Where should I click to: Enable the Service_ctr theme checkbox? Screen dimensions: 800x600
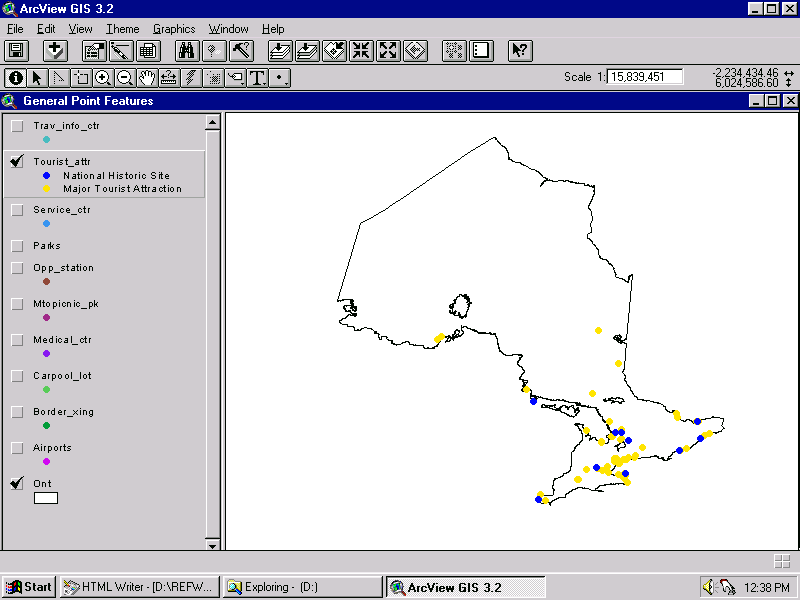coord(17,210)
